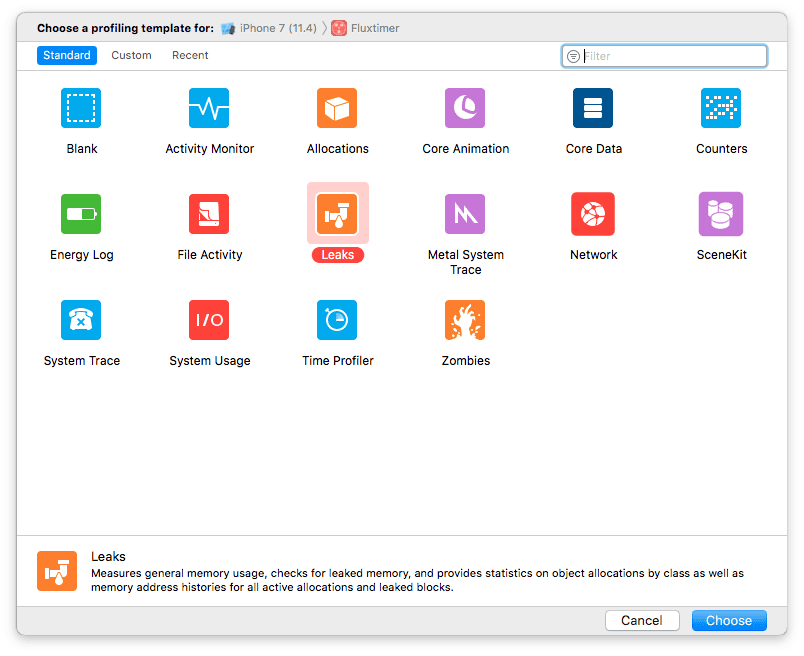Select the System Trace template

tap(81, 320)
